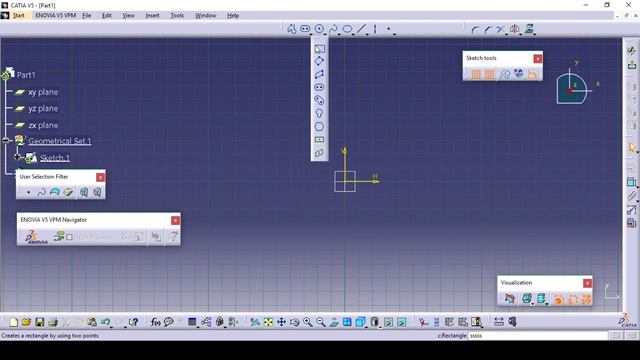Image resolution: width=640 pixels, height=360 pixels.
Task: Open the Insert menu
Action: (x=152, y=16)
